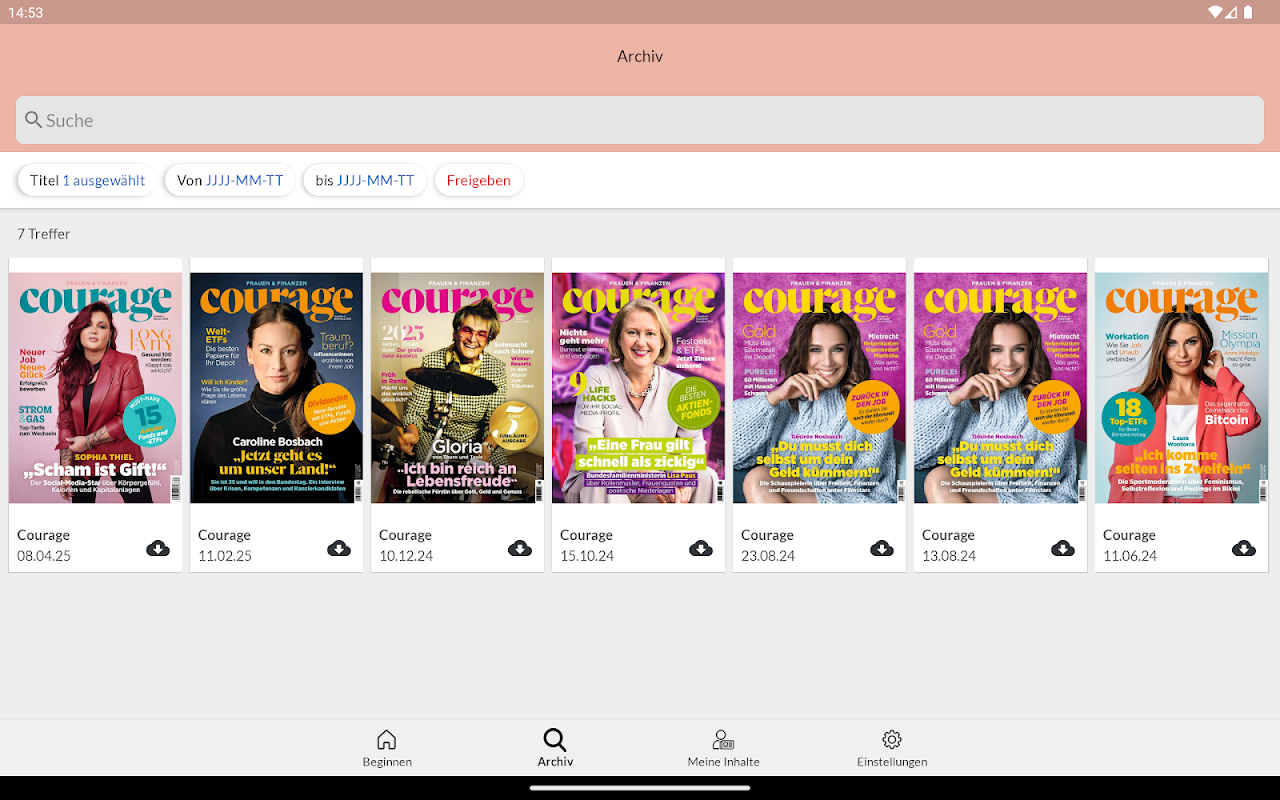Image resolution: width=1280 pixels, height=800 pixels.
Task: Open the Sophia Thiel cover issue
Action: (96, 388)
